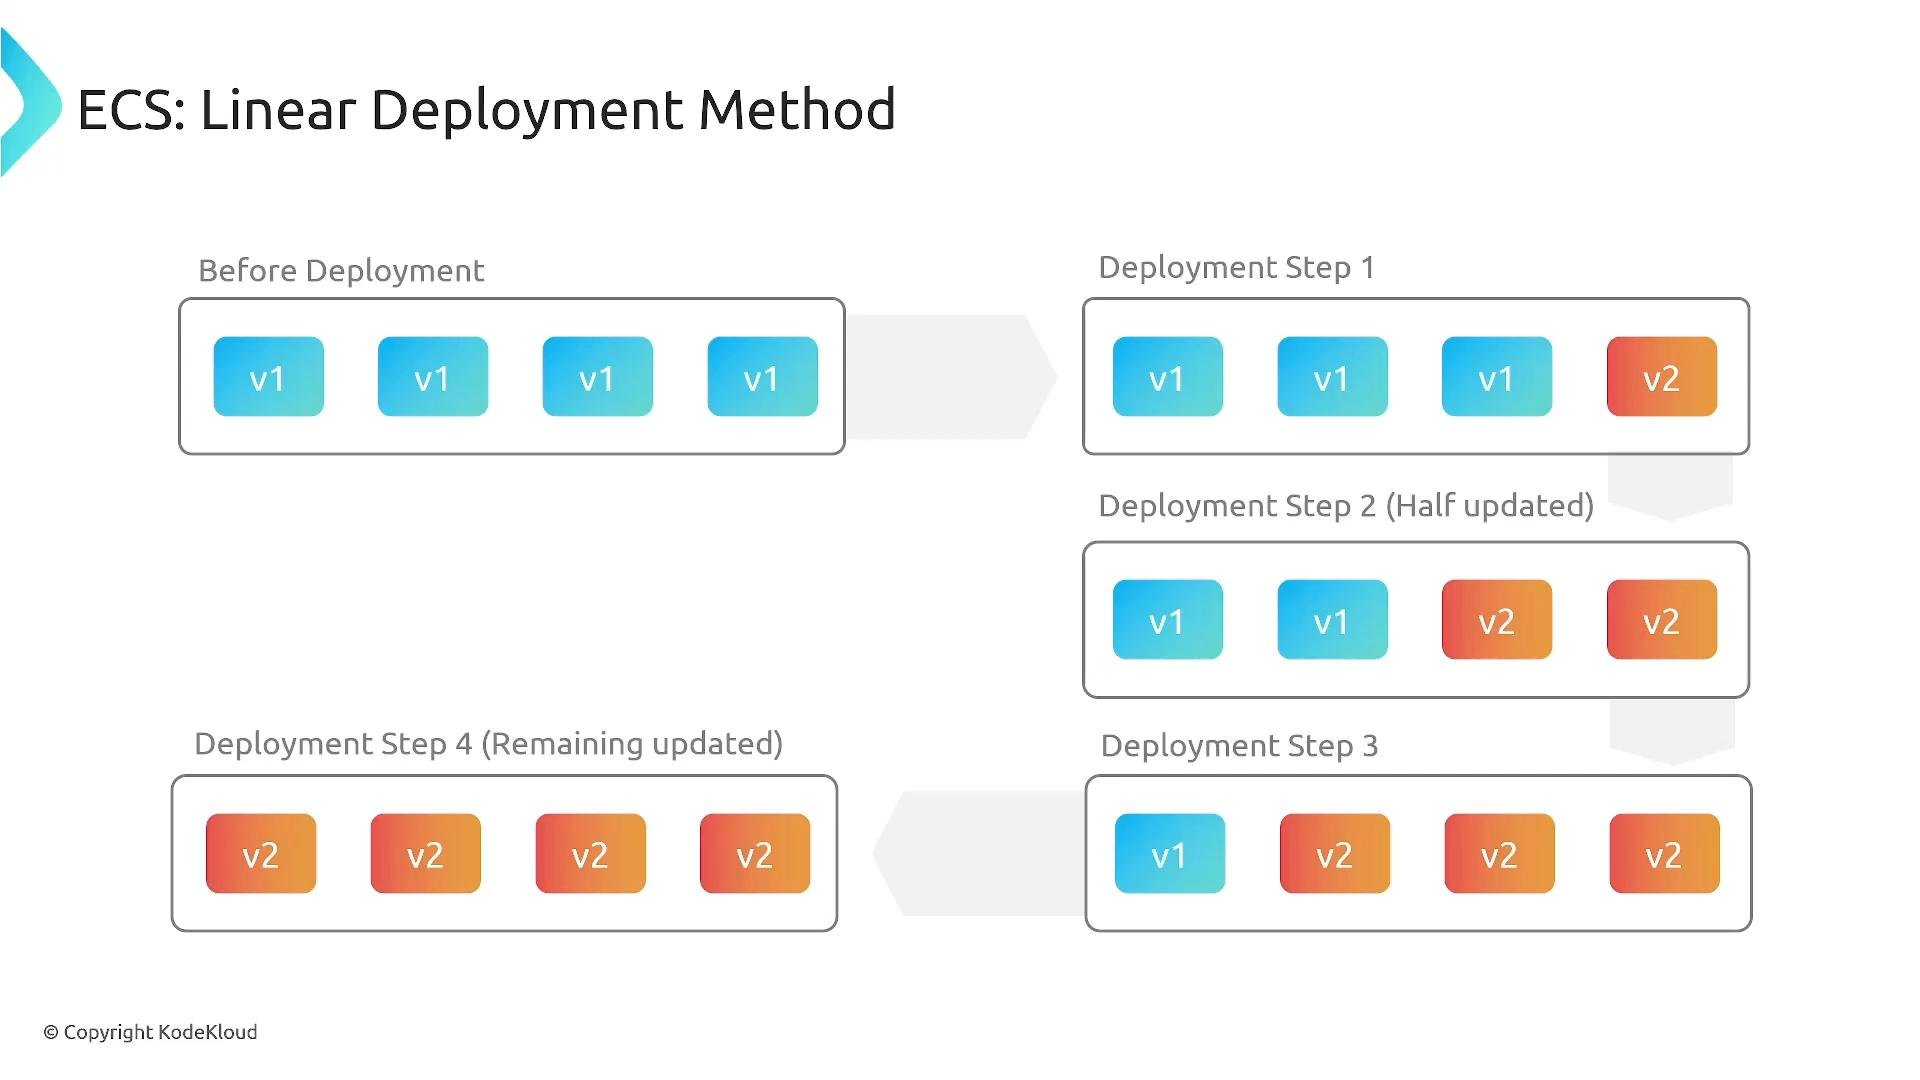The width and height of the screenshot is (1920, 1080).
Task: Click the 'Deployment Step 1' heading
Action: click(1236, 268)
